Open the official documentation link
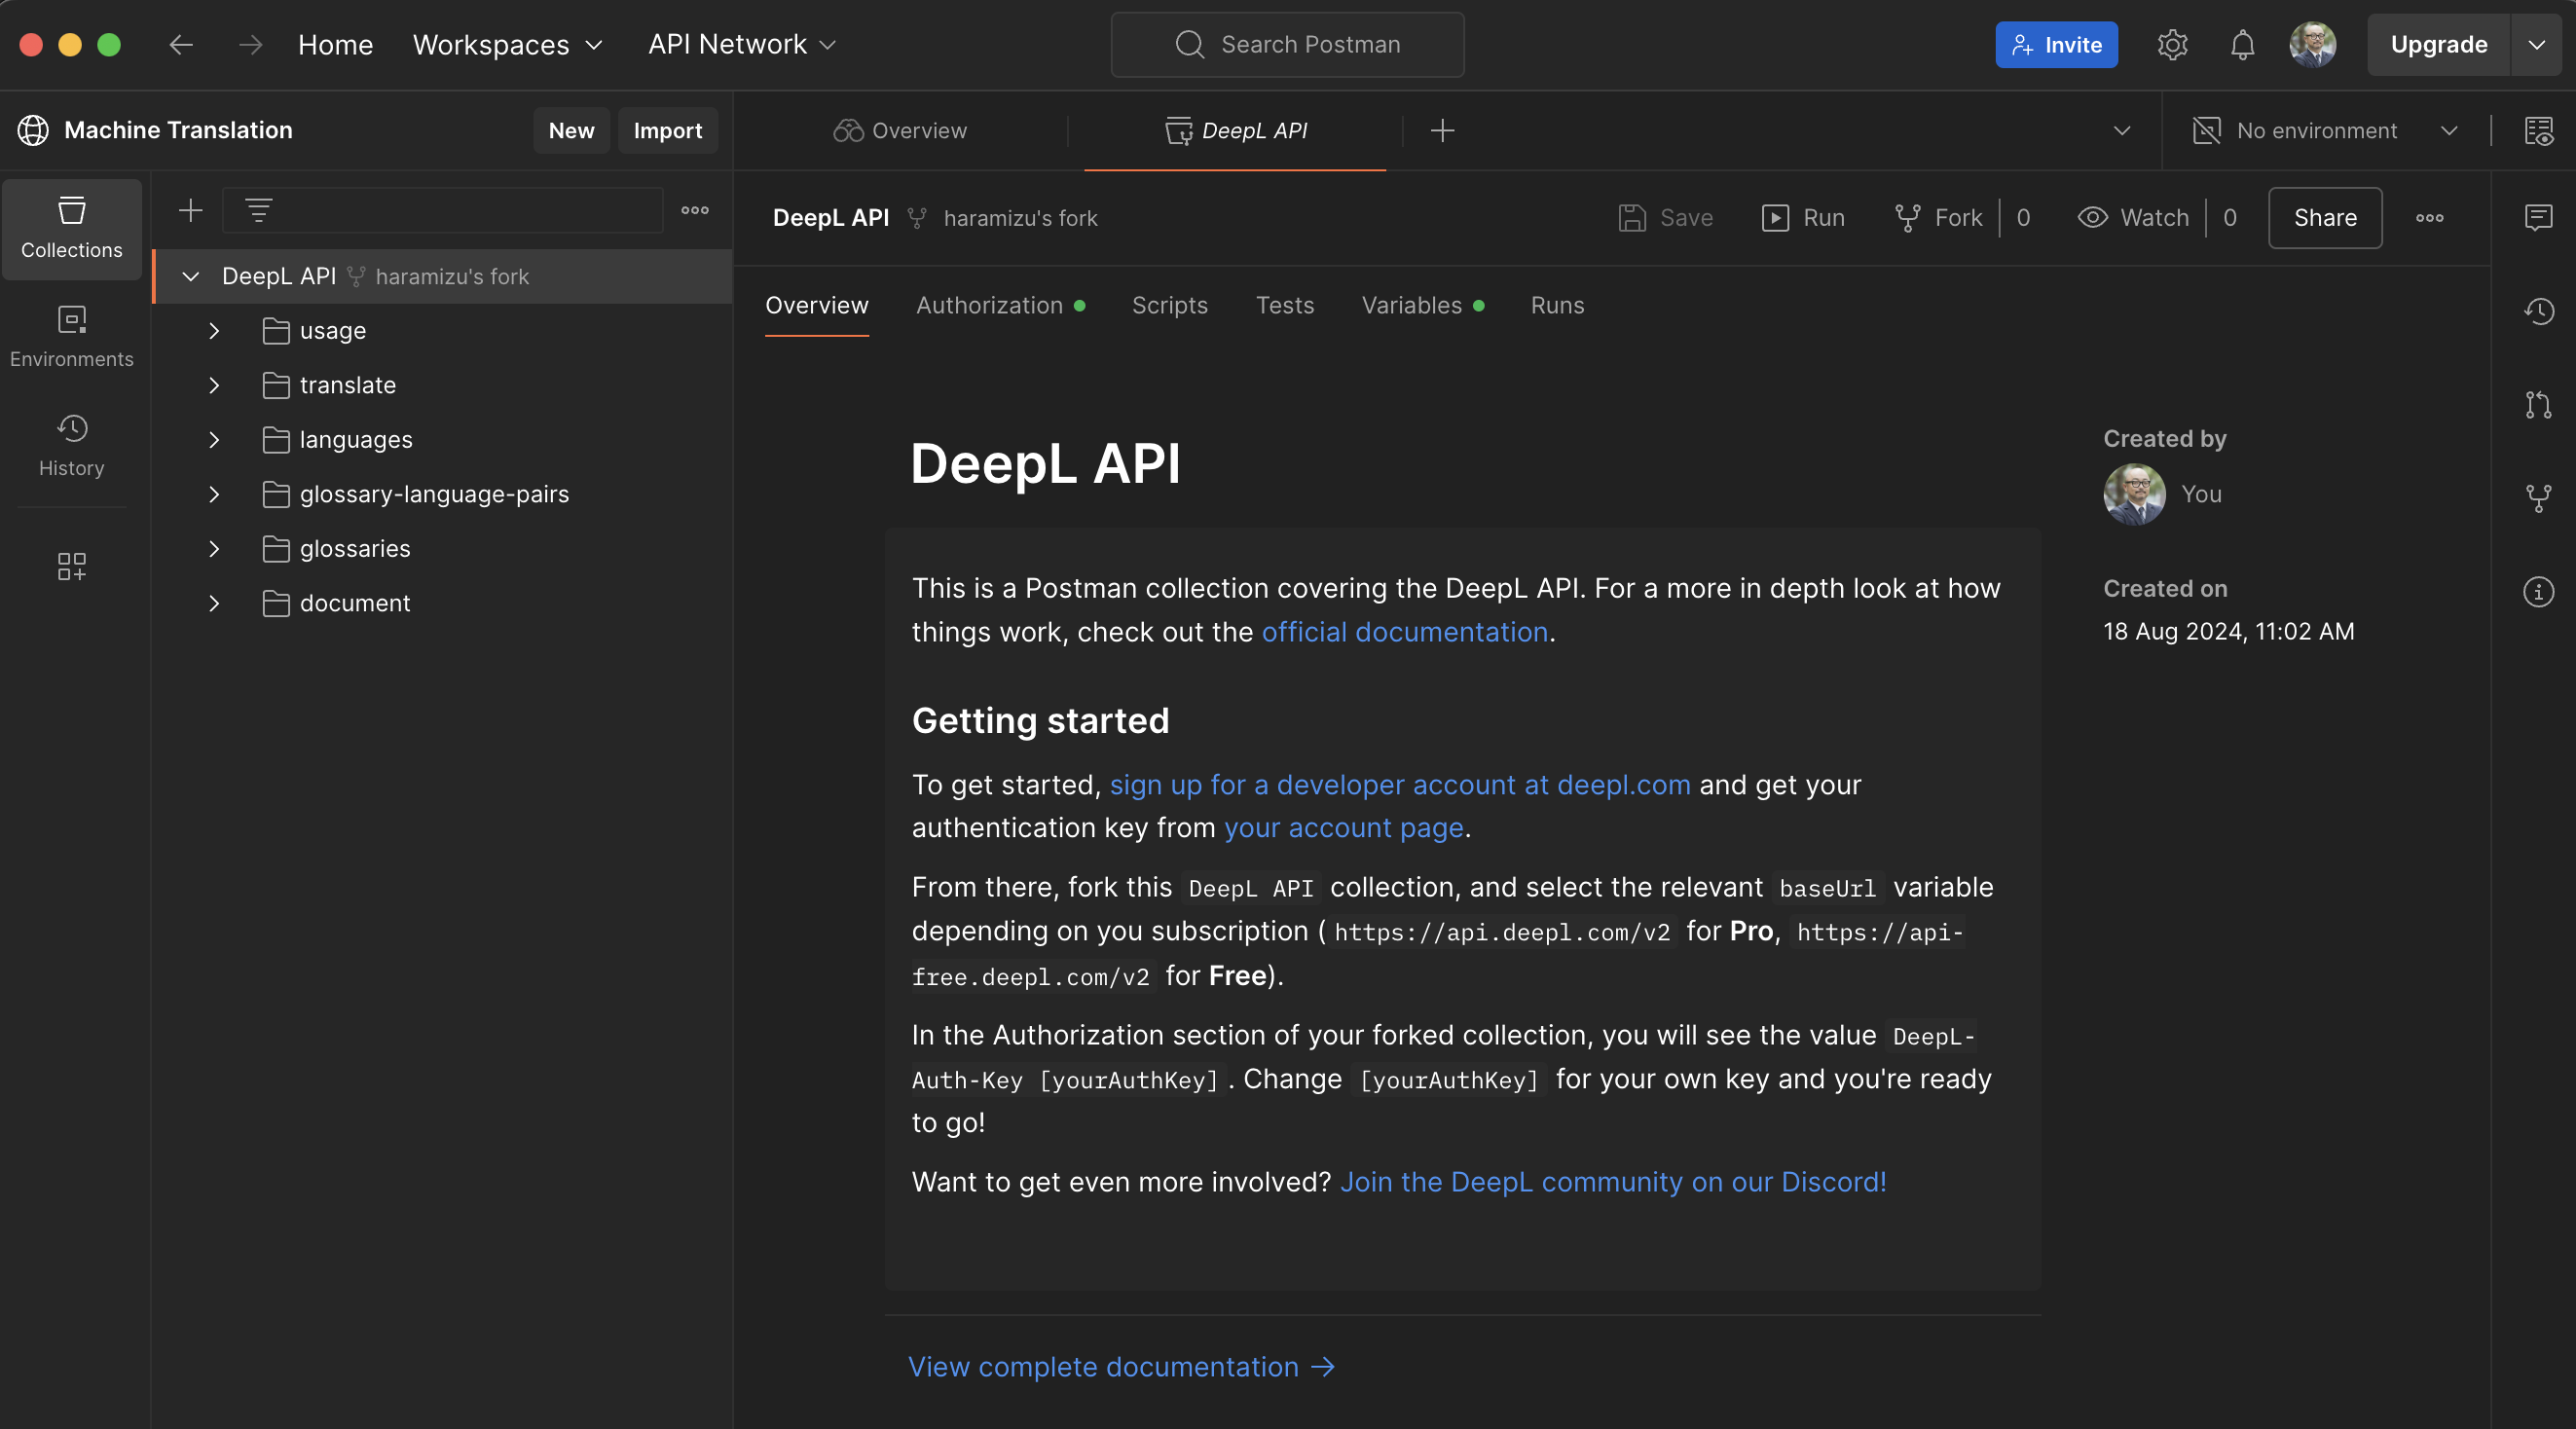2576x1429 pixels. [x=1404, y=632]
